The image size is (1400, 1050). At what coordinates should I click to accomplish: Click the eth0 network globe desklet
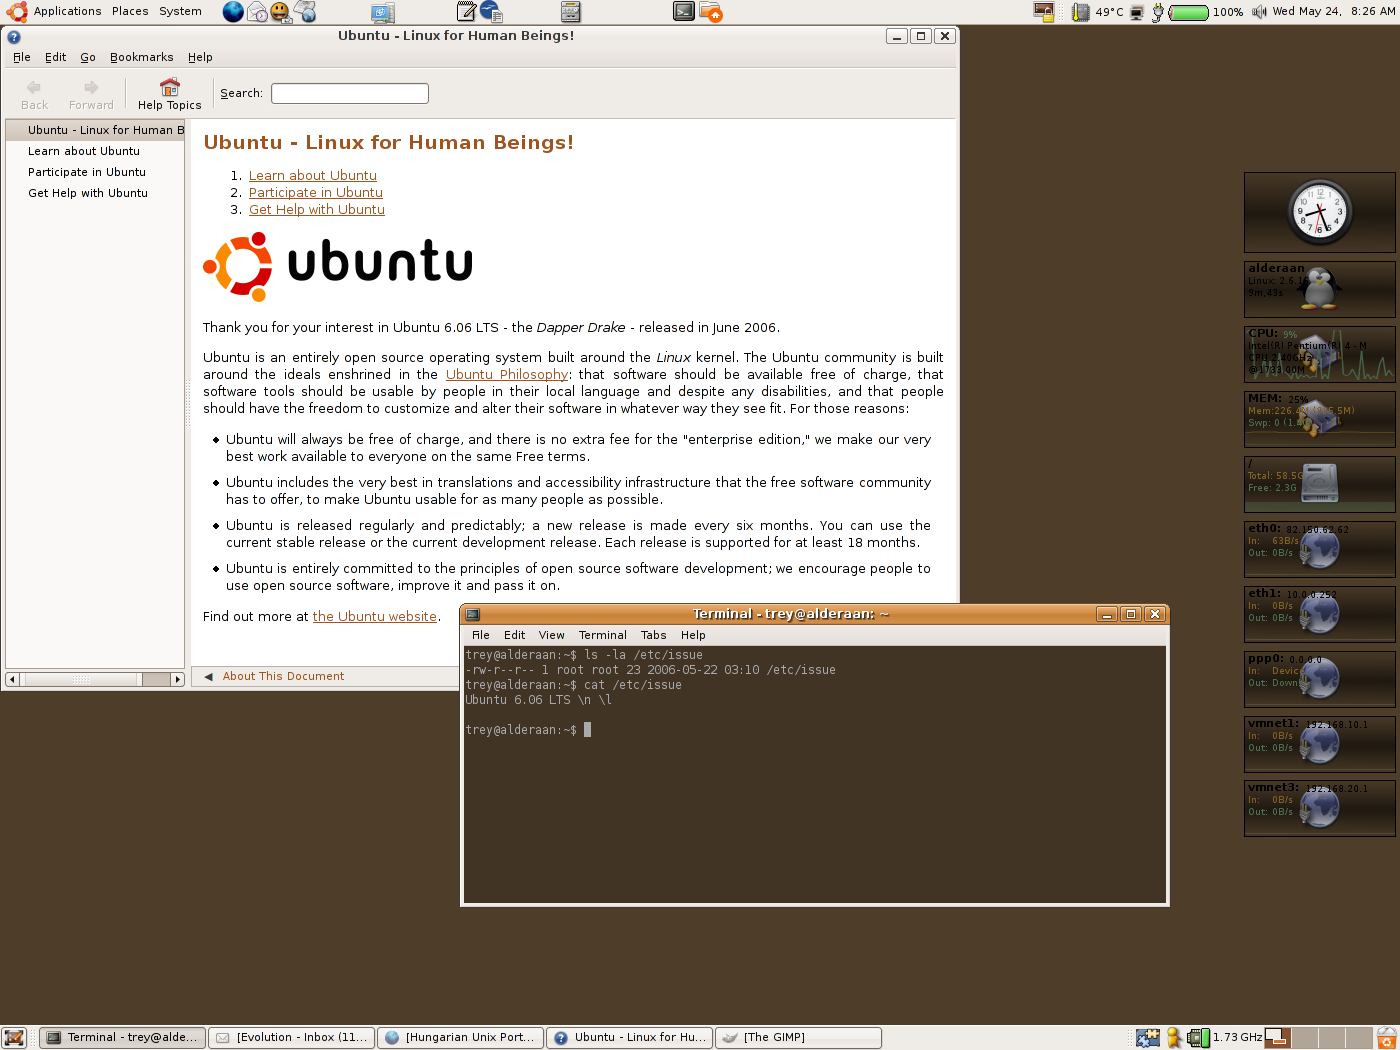tap(1320, 548)
